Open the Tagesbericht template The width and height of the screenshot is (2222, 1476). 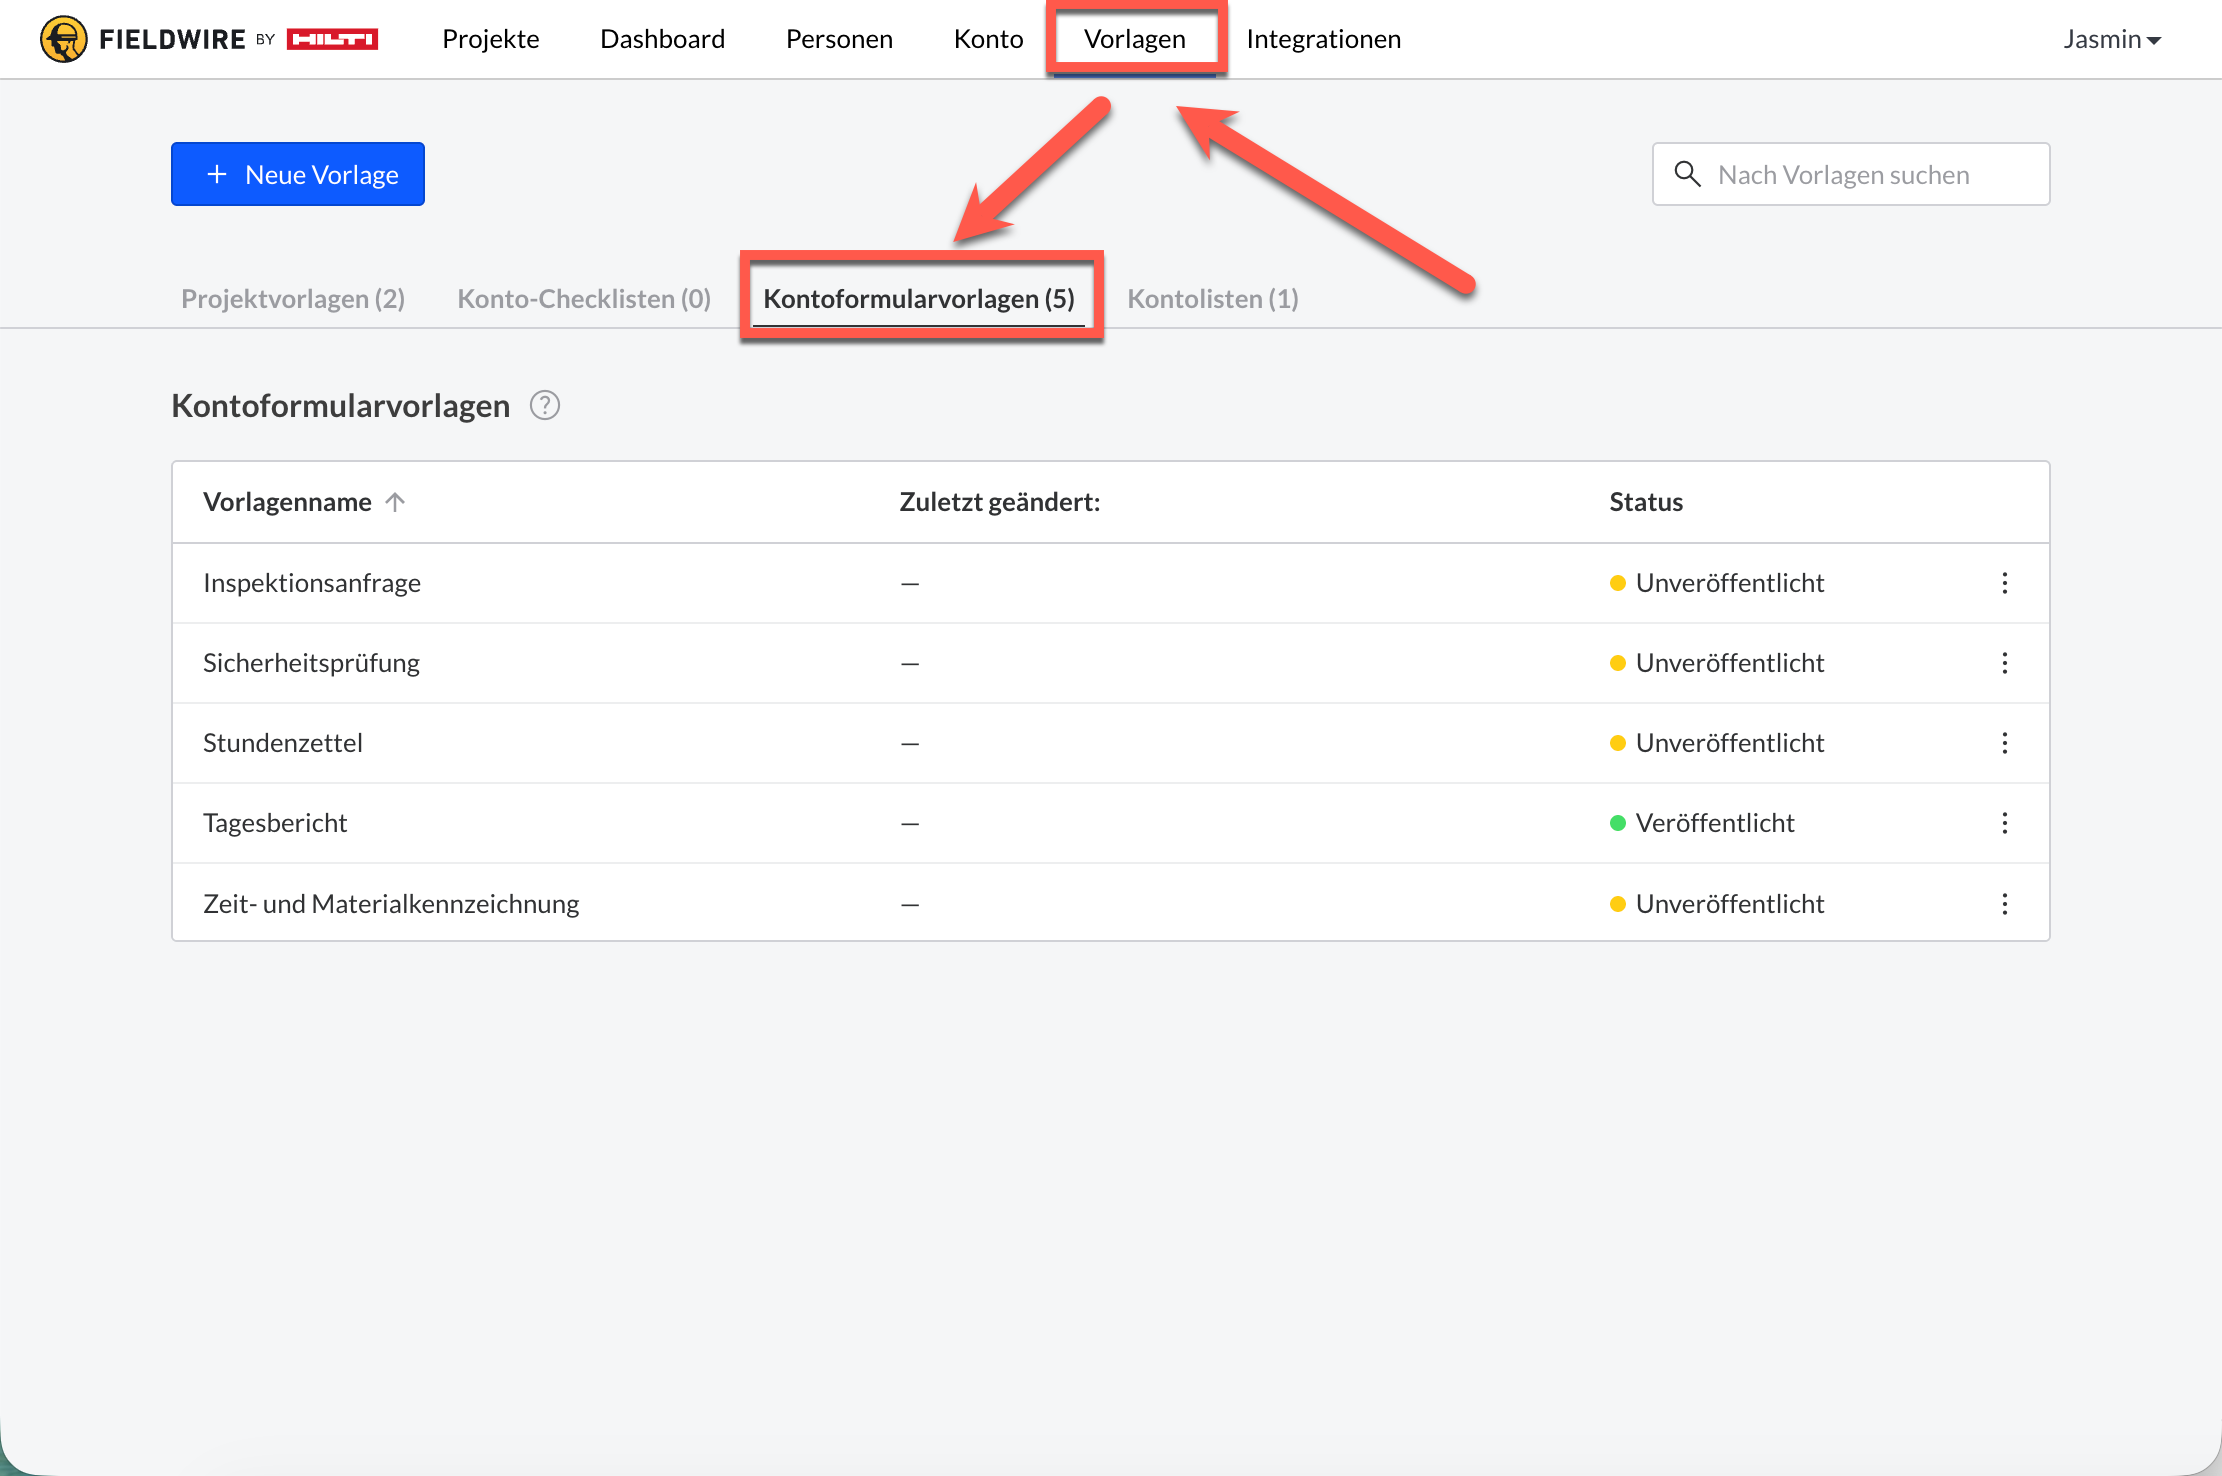pos(275,823)
